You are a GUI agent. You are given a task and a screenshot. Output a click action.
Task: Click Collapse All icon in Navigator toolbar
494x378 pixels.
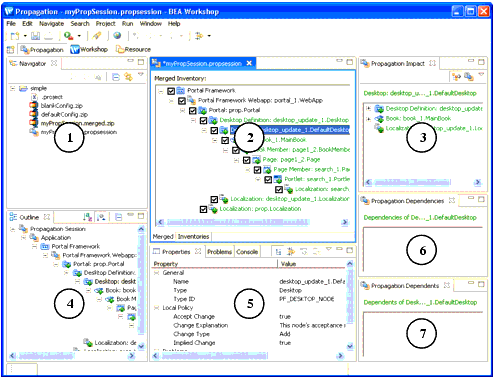116,77
